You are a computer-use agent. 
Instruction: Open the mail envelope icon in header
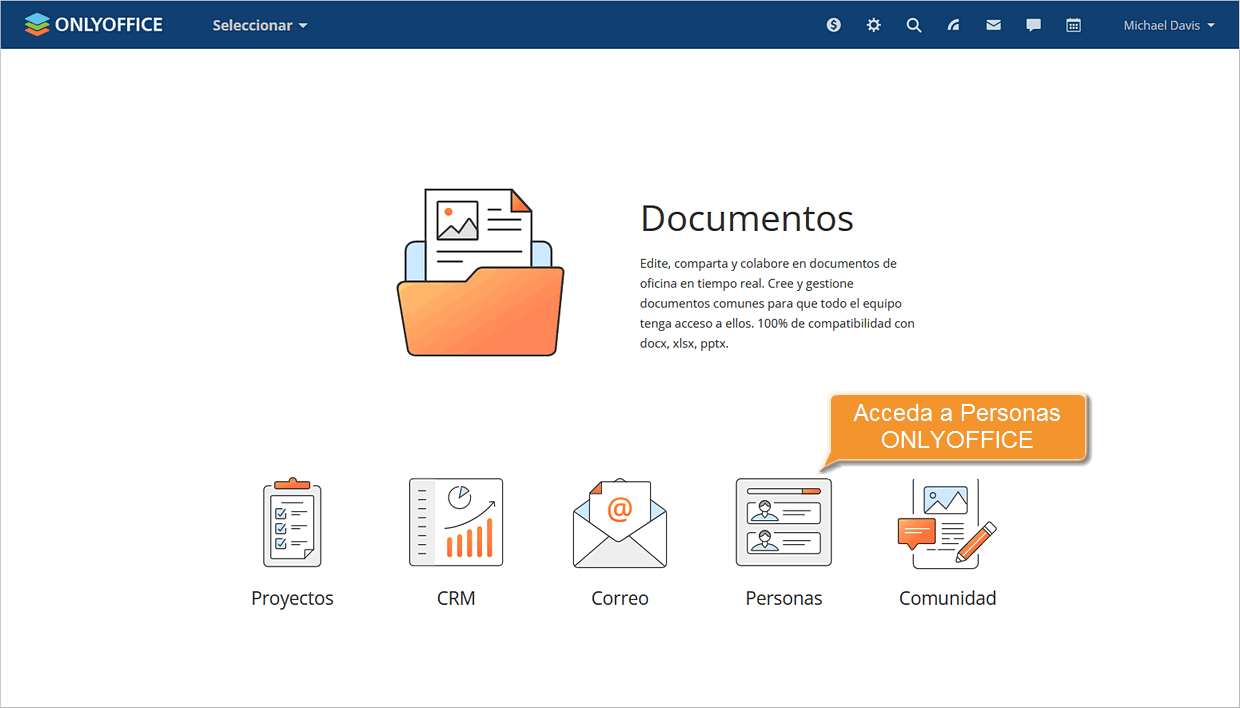click(993, 25)
